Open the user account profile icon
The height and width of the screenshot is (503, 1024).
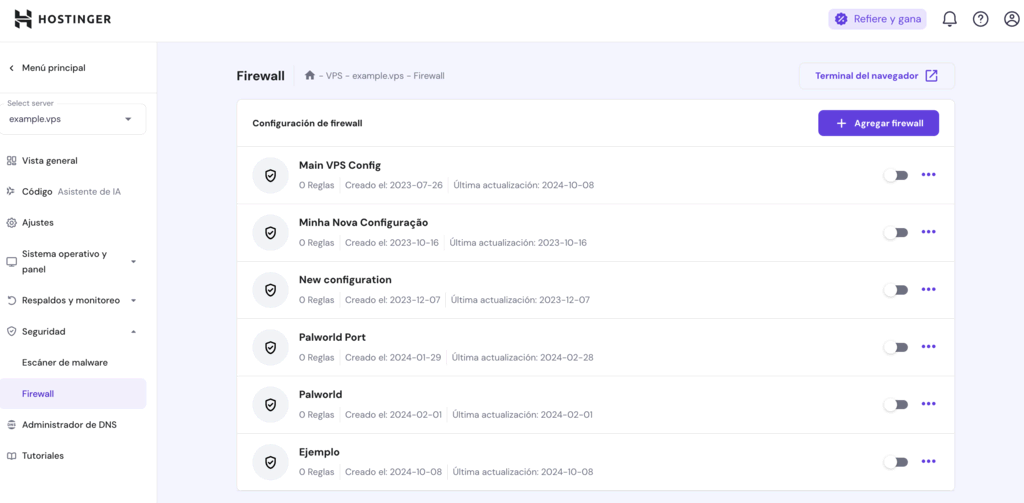[x=1011, y=19]
